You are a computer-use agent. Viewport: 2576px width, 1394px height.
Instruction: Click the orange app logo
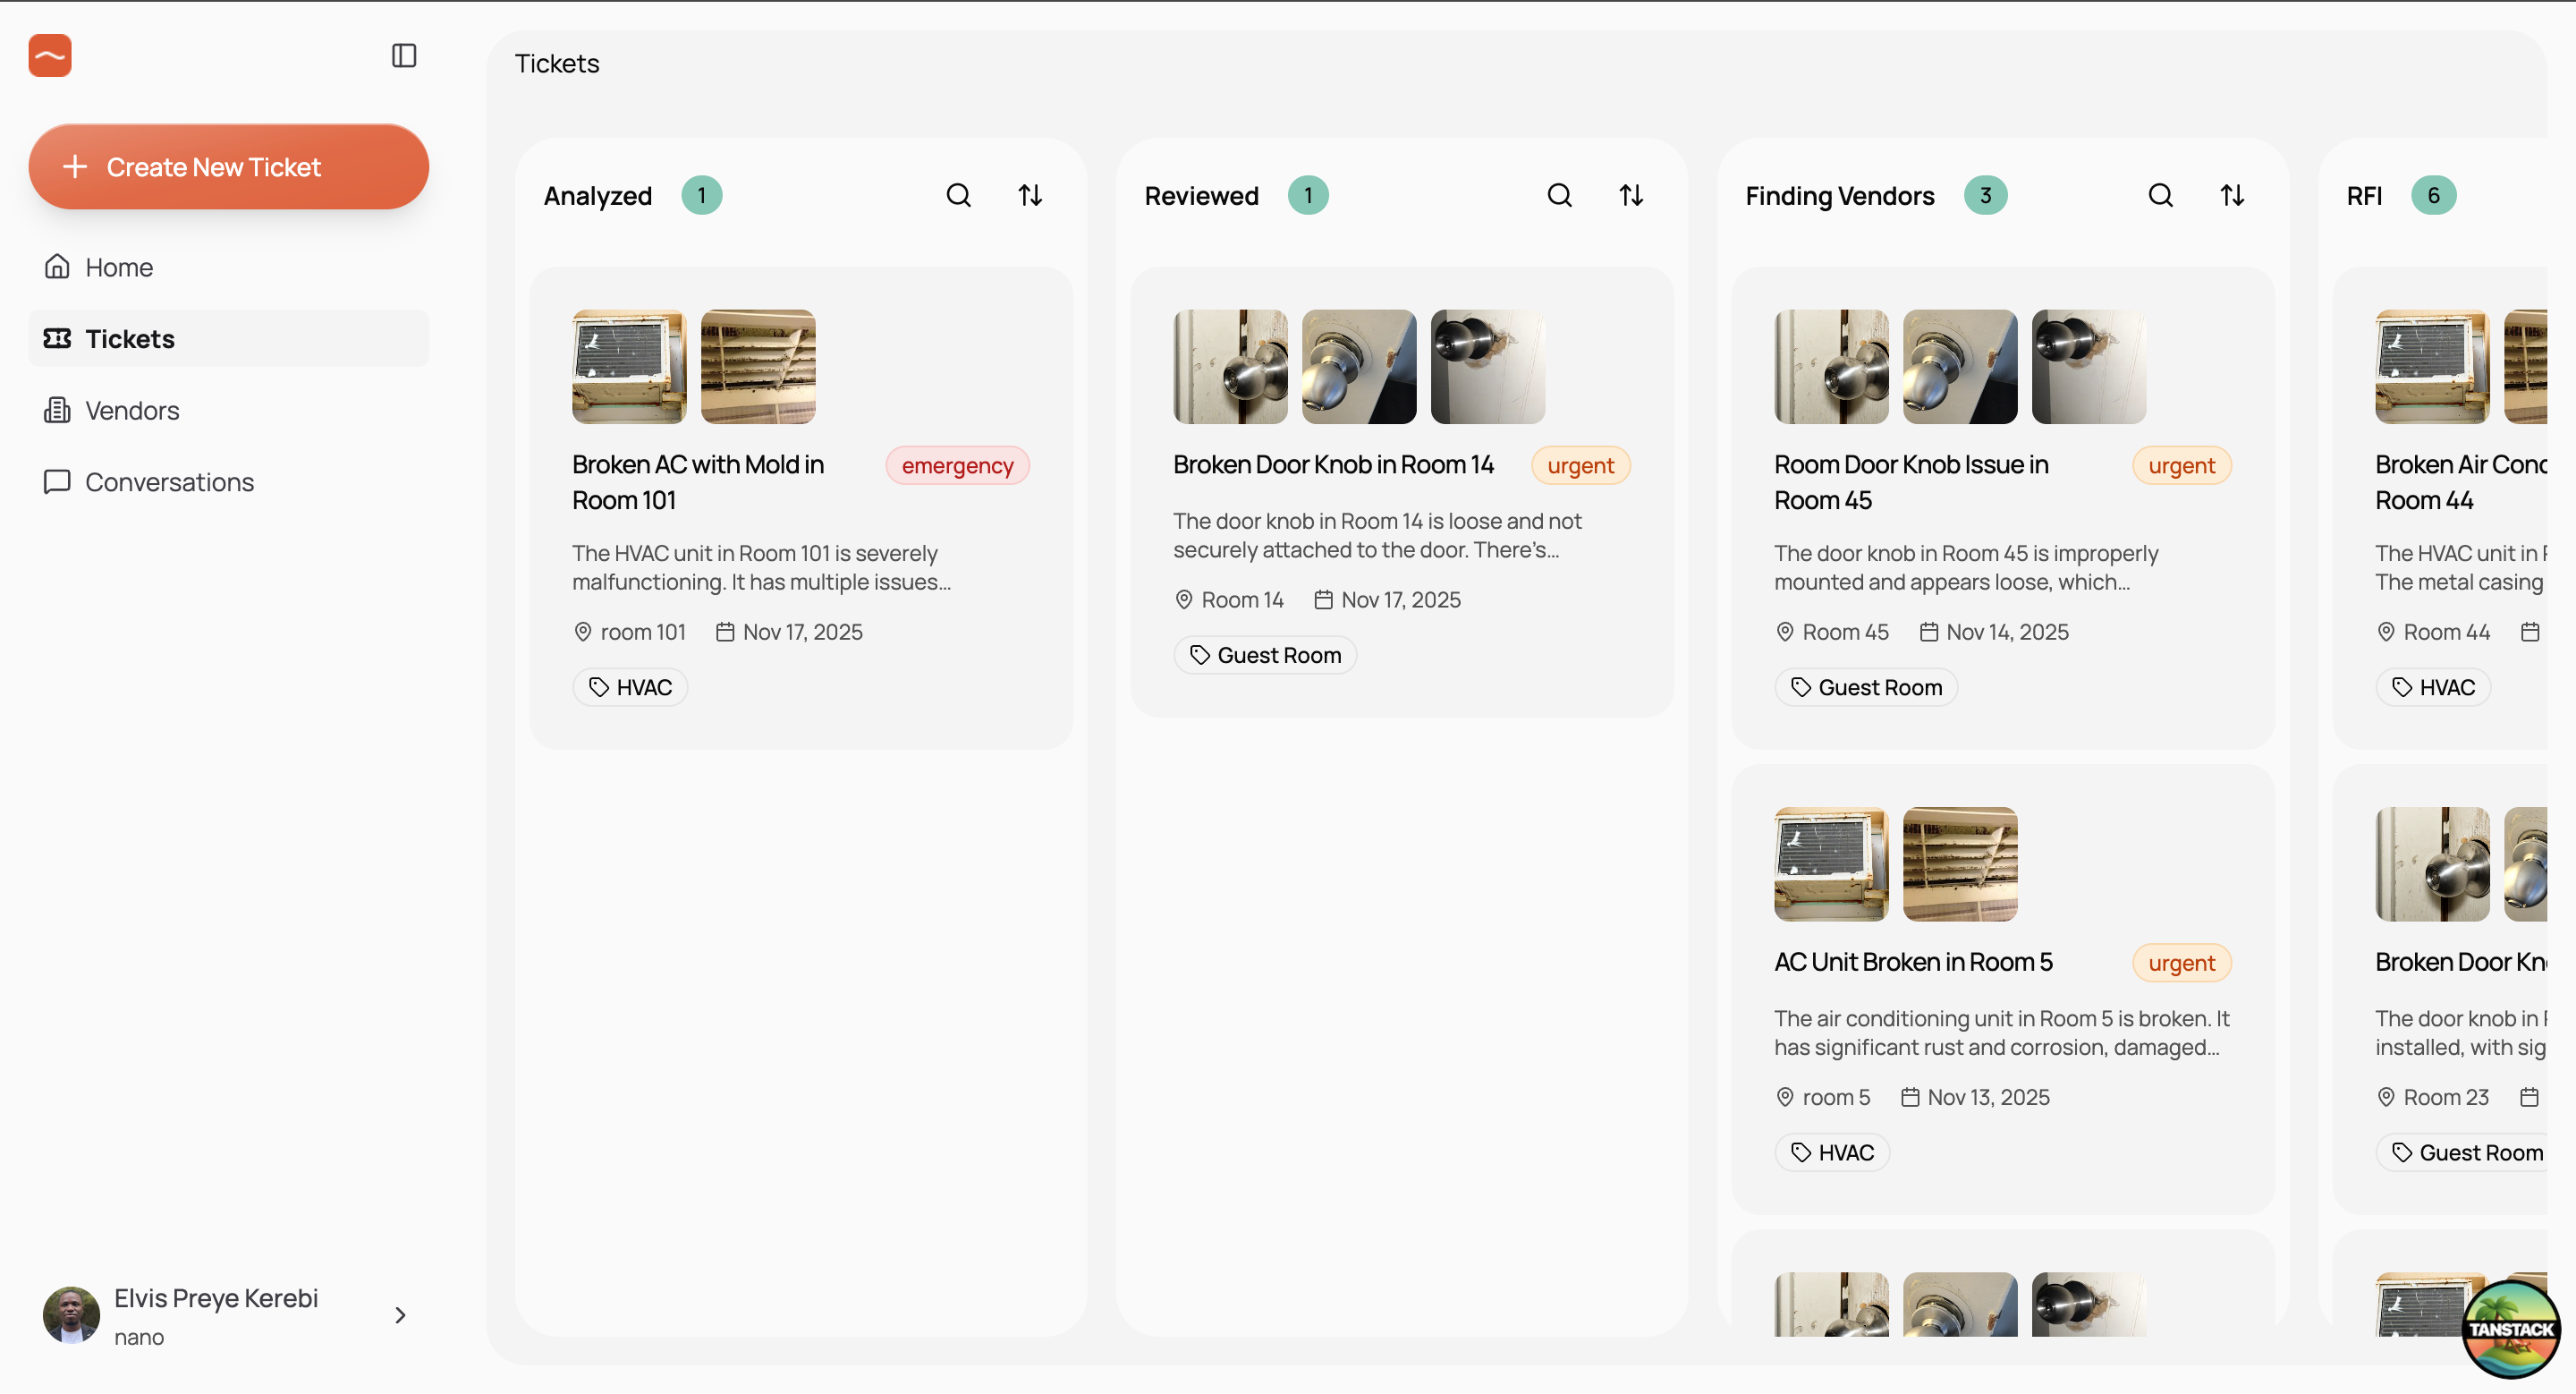pos(50,56)
